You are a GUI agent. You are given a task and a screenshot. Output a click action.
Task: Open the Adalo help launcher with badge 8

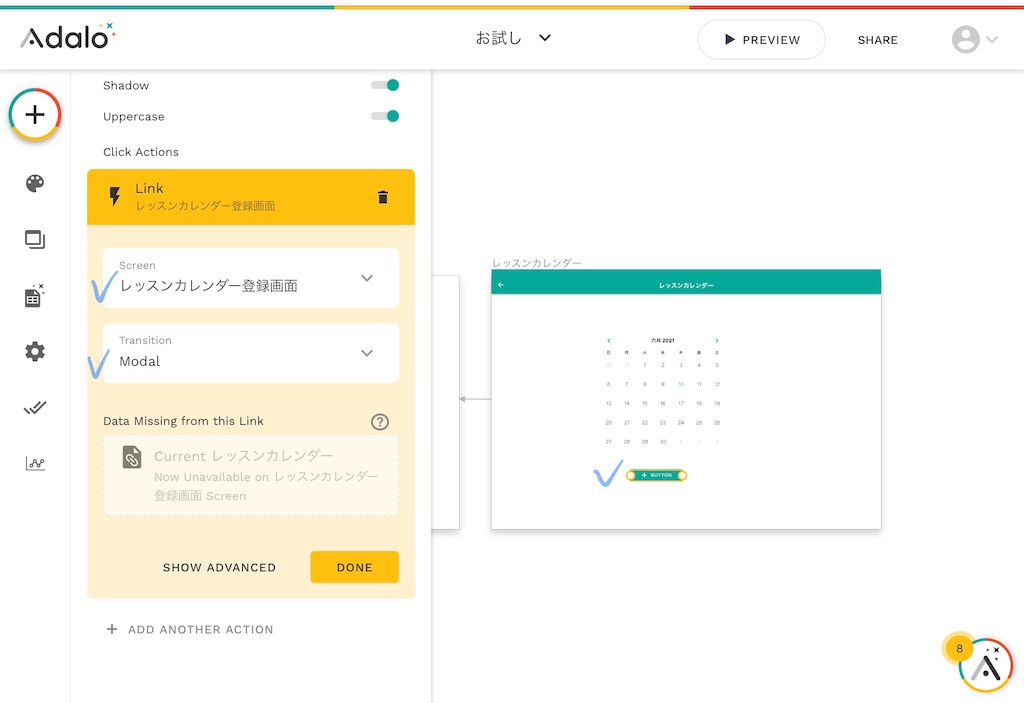[985, 665]
